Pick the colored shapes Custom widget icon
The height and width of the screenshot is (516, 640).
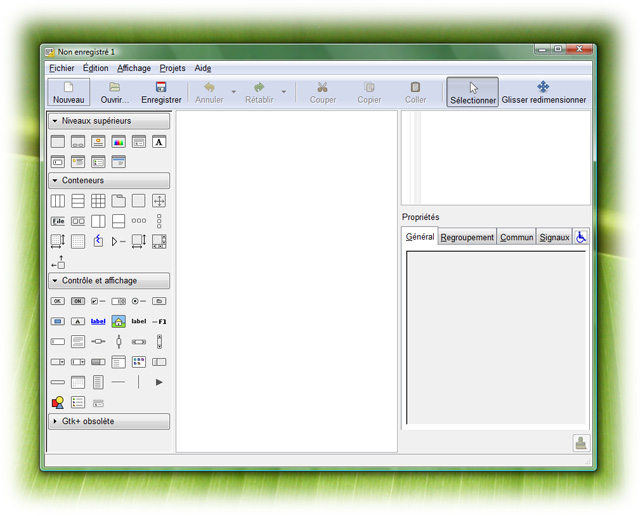58,403
